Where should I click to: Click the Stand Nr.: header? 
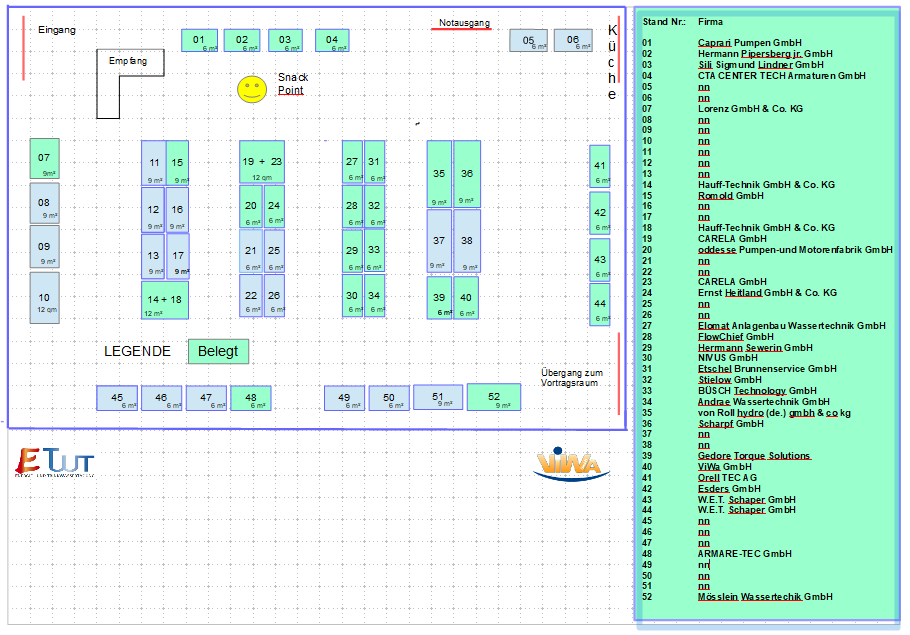pos(664,22)
